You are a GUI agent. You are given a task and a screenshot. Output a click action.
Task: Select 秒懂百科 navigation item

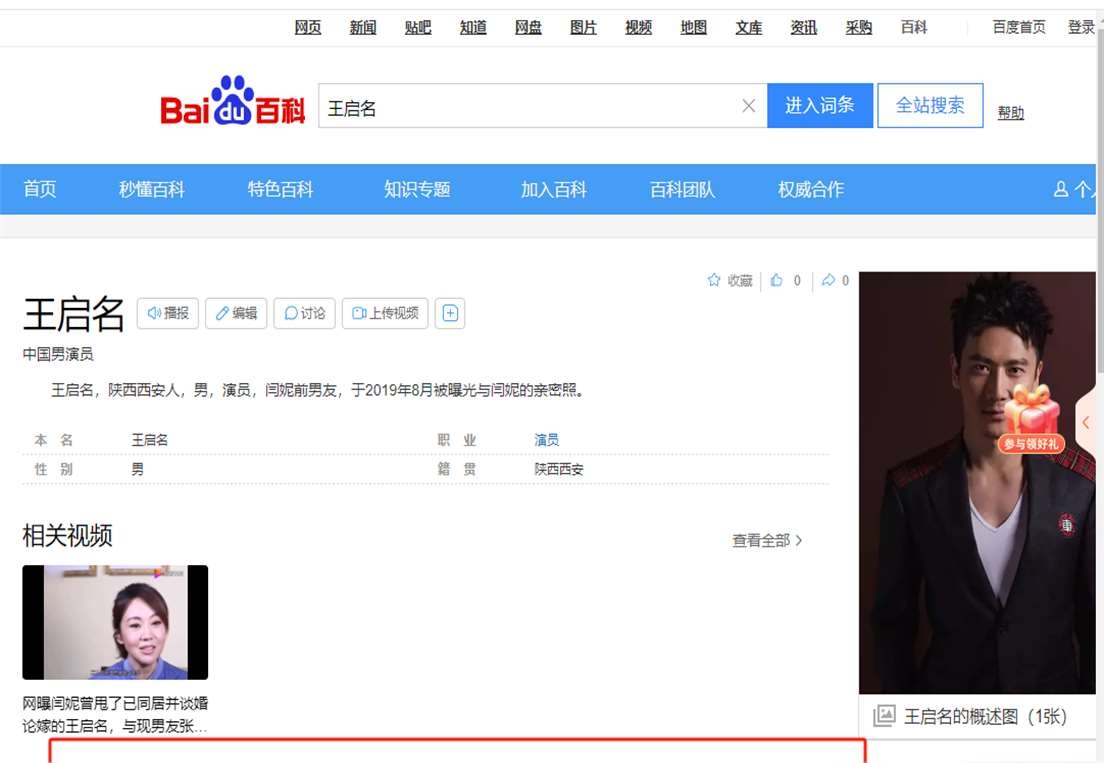151,189
